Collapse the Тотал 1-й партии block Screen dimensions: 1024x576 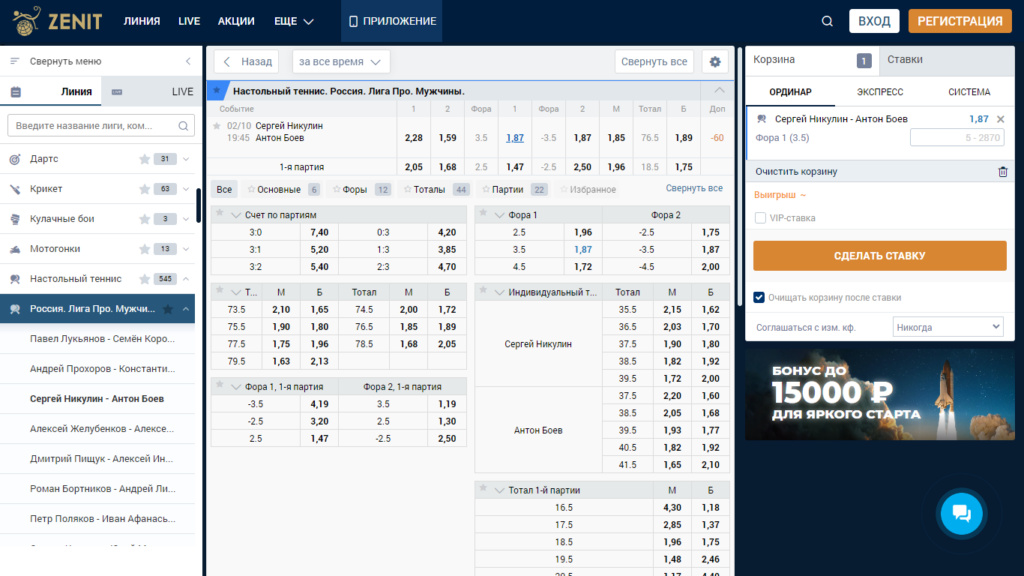[500, 490]
